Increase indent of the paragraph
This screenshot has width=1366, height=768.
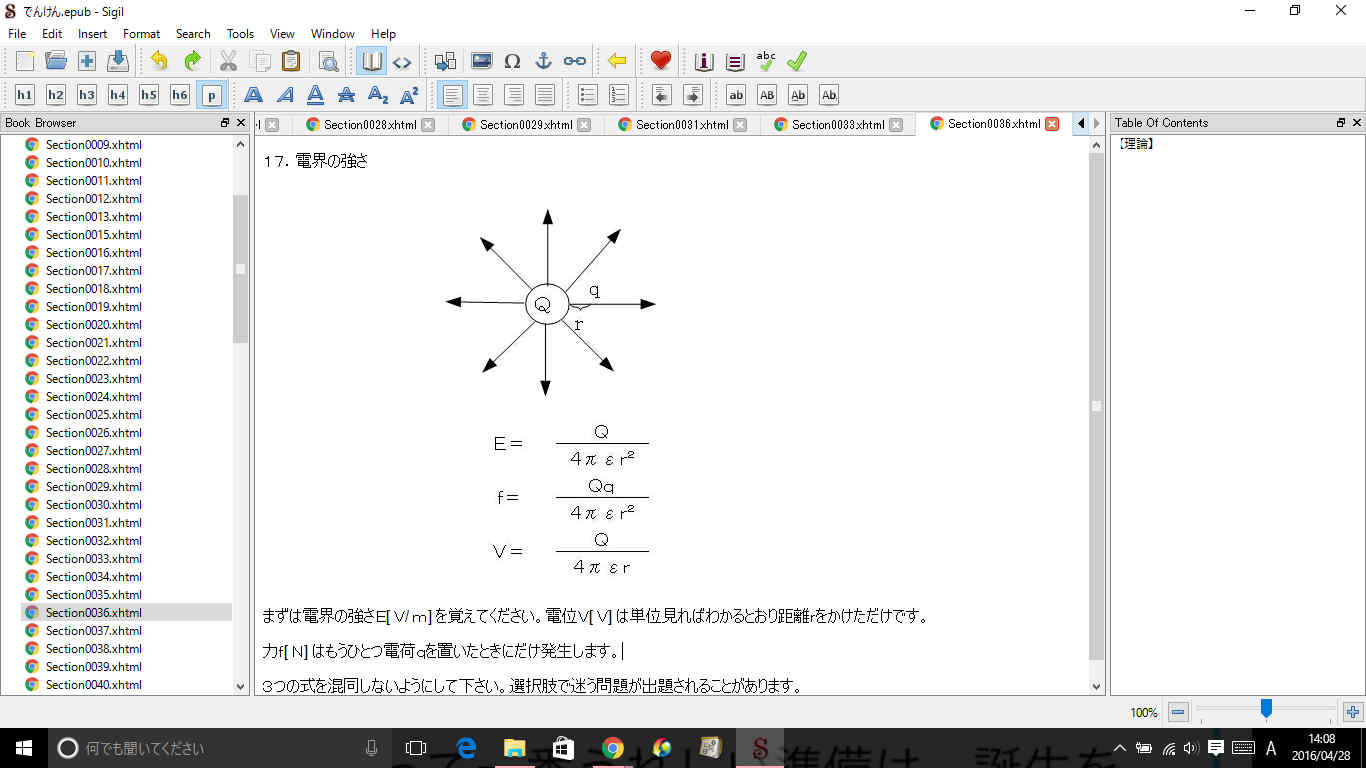(x=692, y=95)
